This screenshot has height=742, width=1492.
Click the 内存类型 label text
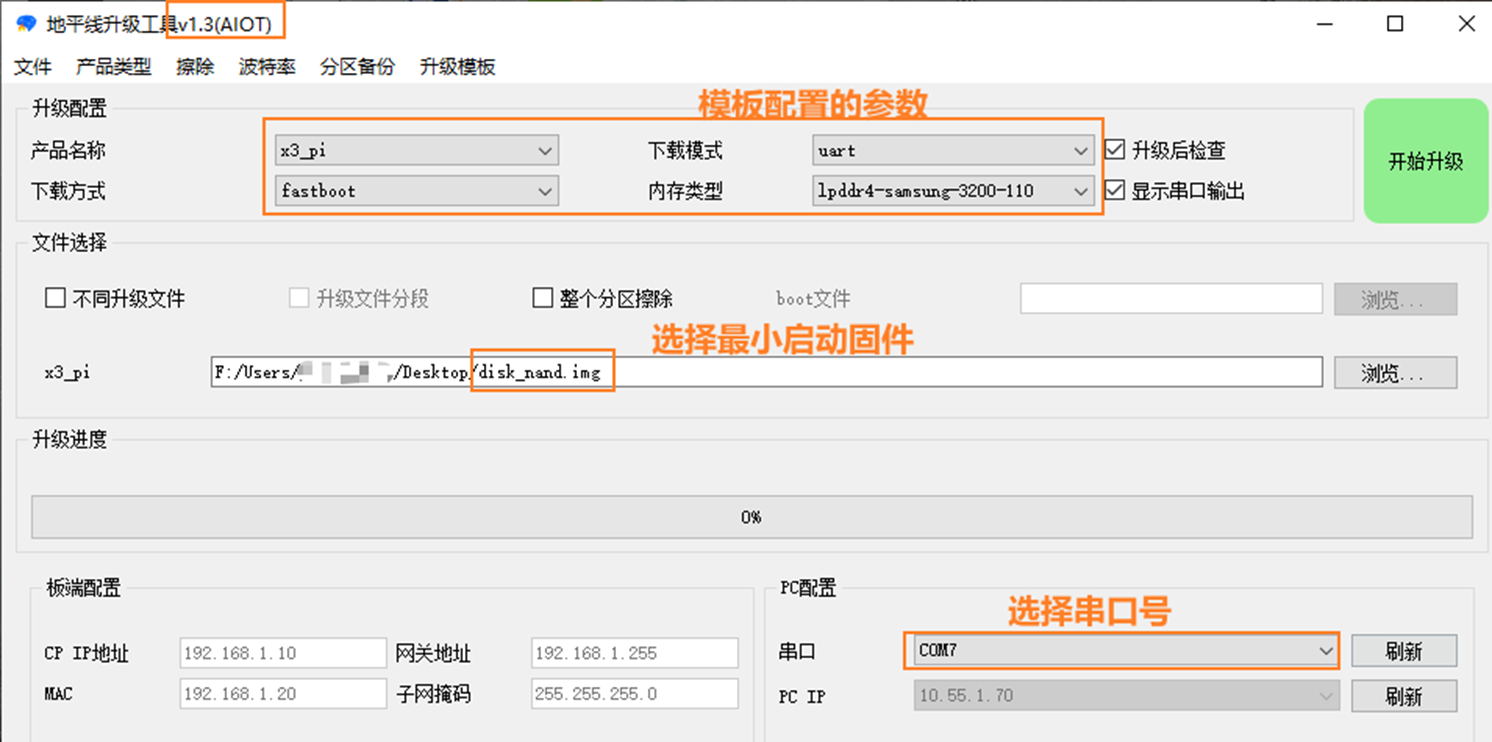click(x=685, y=191)
